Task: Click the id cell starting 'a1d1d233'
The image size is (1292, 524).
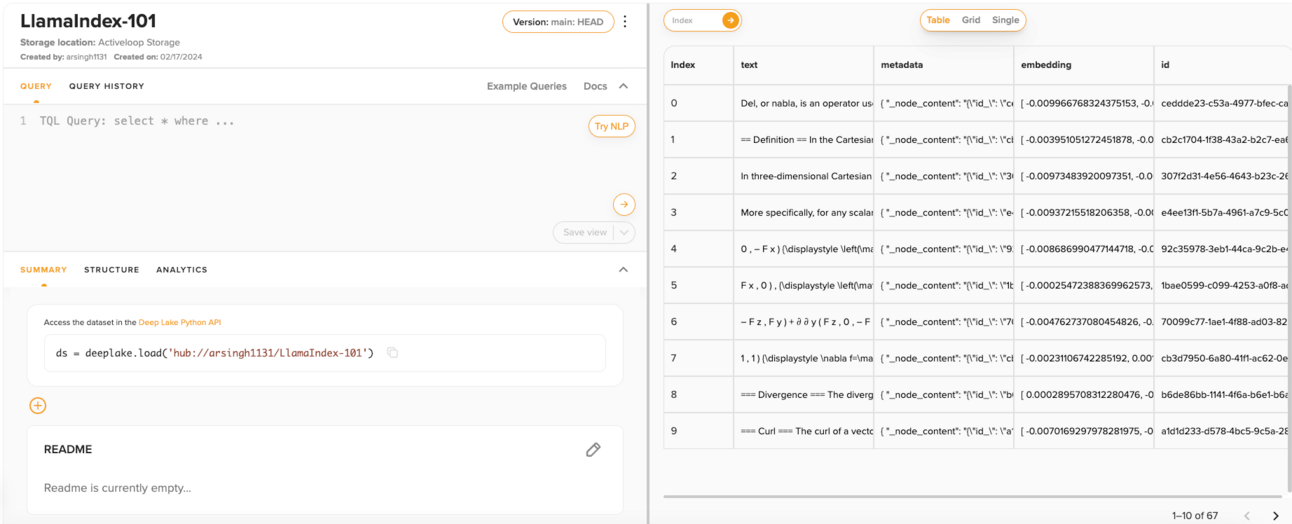Action: tap(1222, 431)
